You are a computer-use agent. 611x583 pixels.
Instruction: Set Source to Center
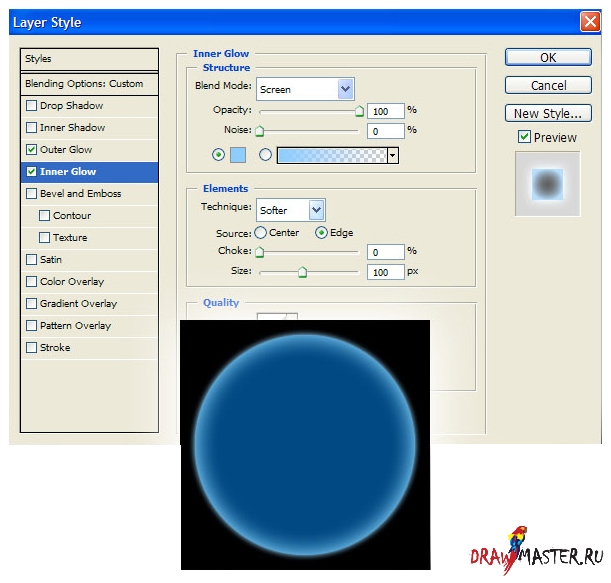pyautogui.click(x=260, y=233)
